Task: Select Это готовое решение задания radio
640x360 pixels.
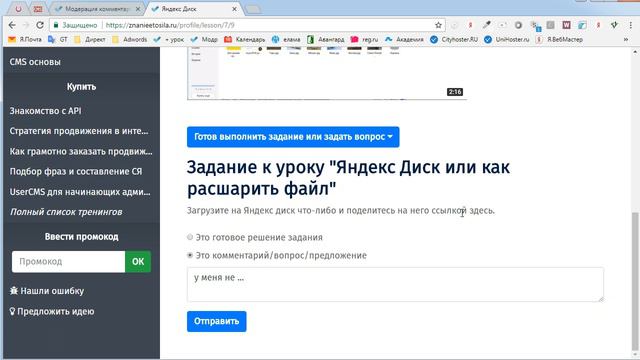Action: click(190, 237)
